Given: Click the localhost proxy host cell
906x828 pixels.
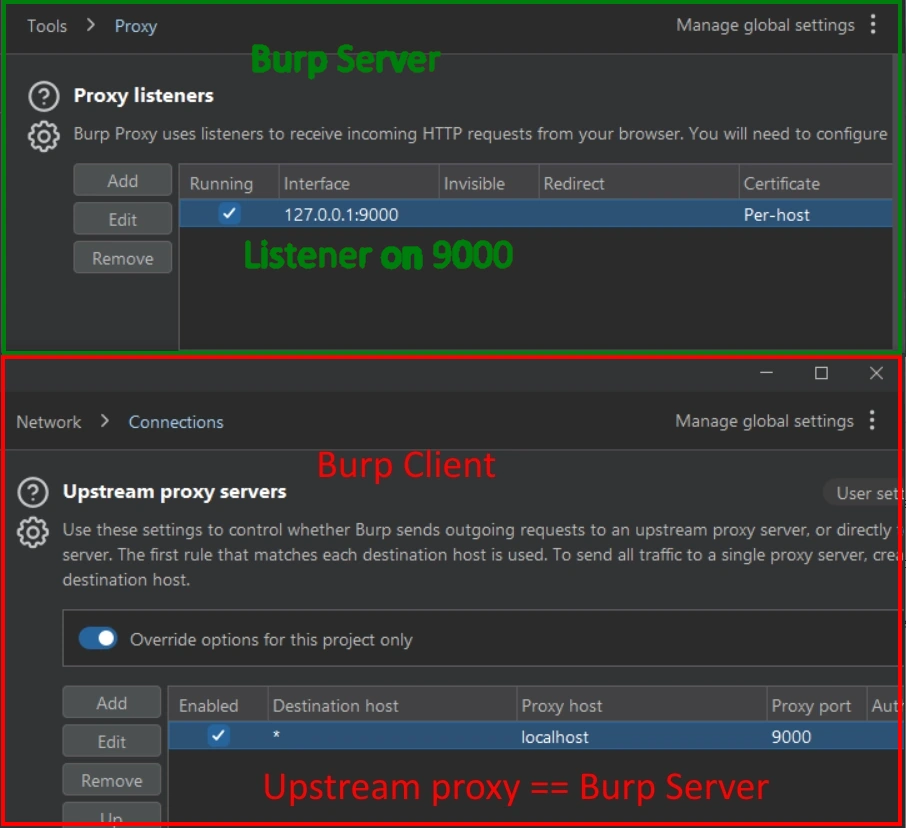Looking at the screenshot, I should 641,736.
